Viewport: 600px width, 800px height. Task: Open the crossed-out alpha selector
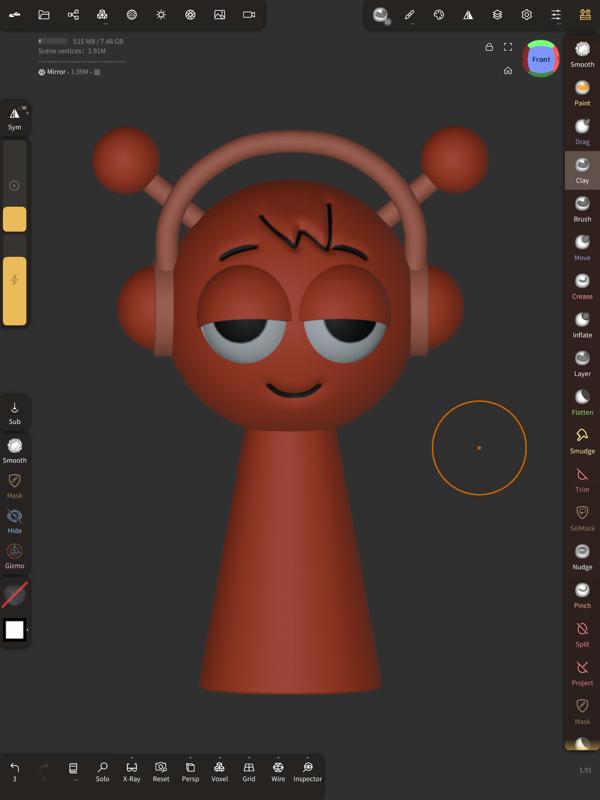point(15,595)
